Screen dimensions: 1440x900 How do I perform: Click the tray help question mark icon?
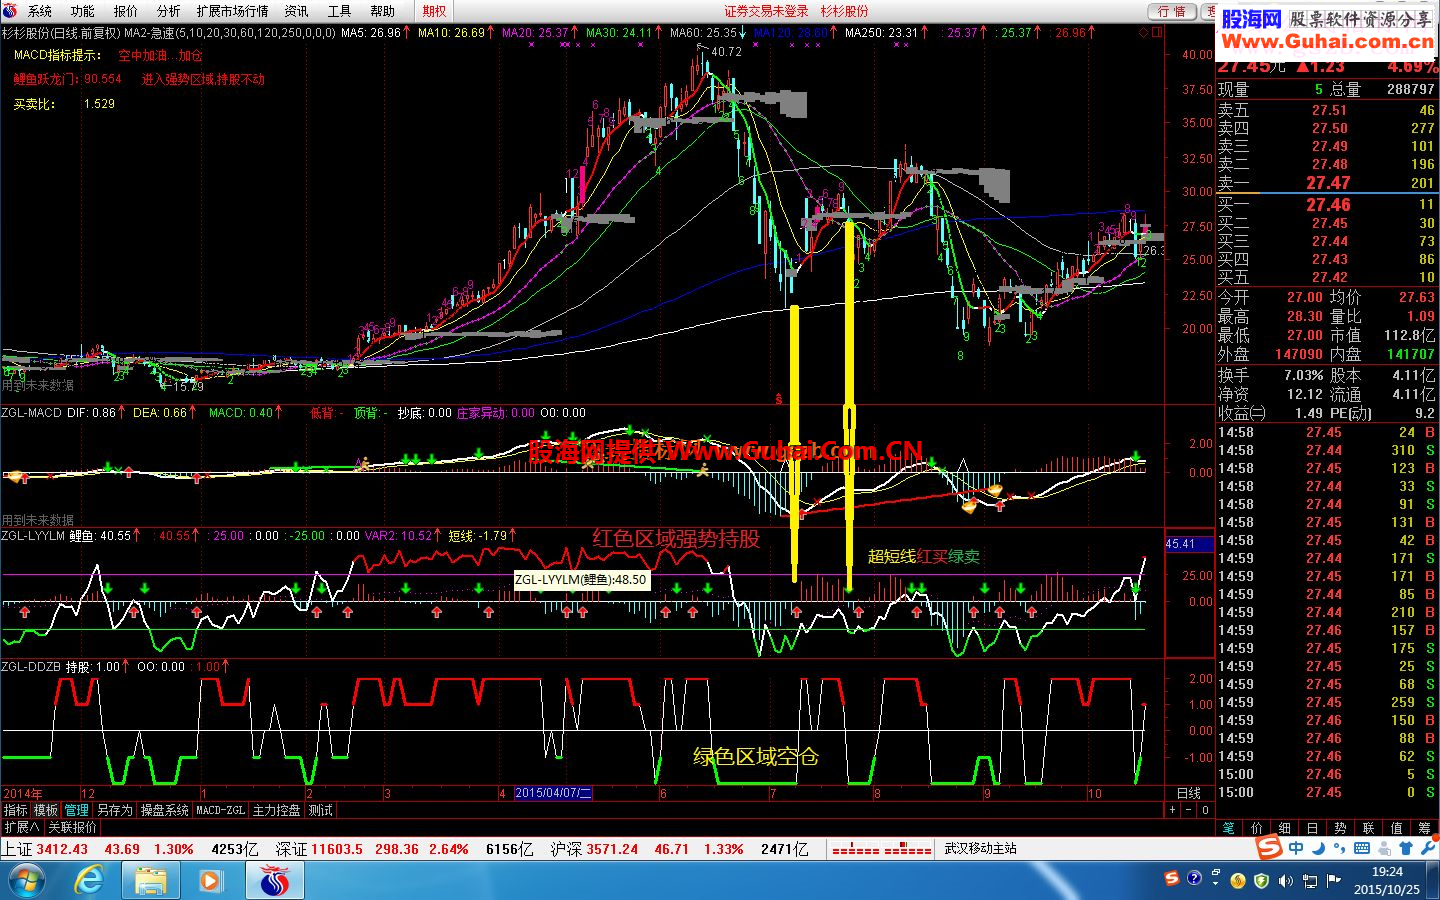coord(1194,879)
